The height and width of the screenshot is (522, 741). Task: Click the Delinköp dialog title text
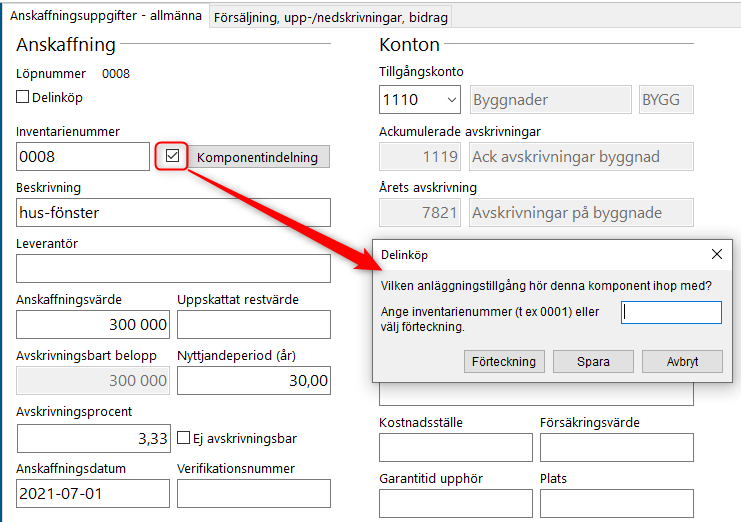[405, 255]
